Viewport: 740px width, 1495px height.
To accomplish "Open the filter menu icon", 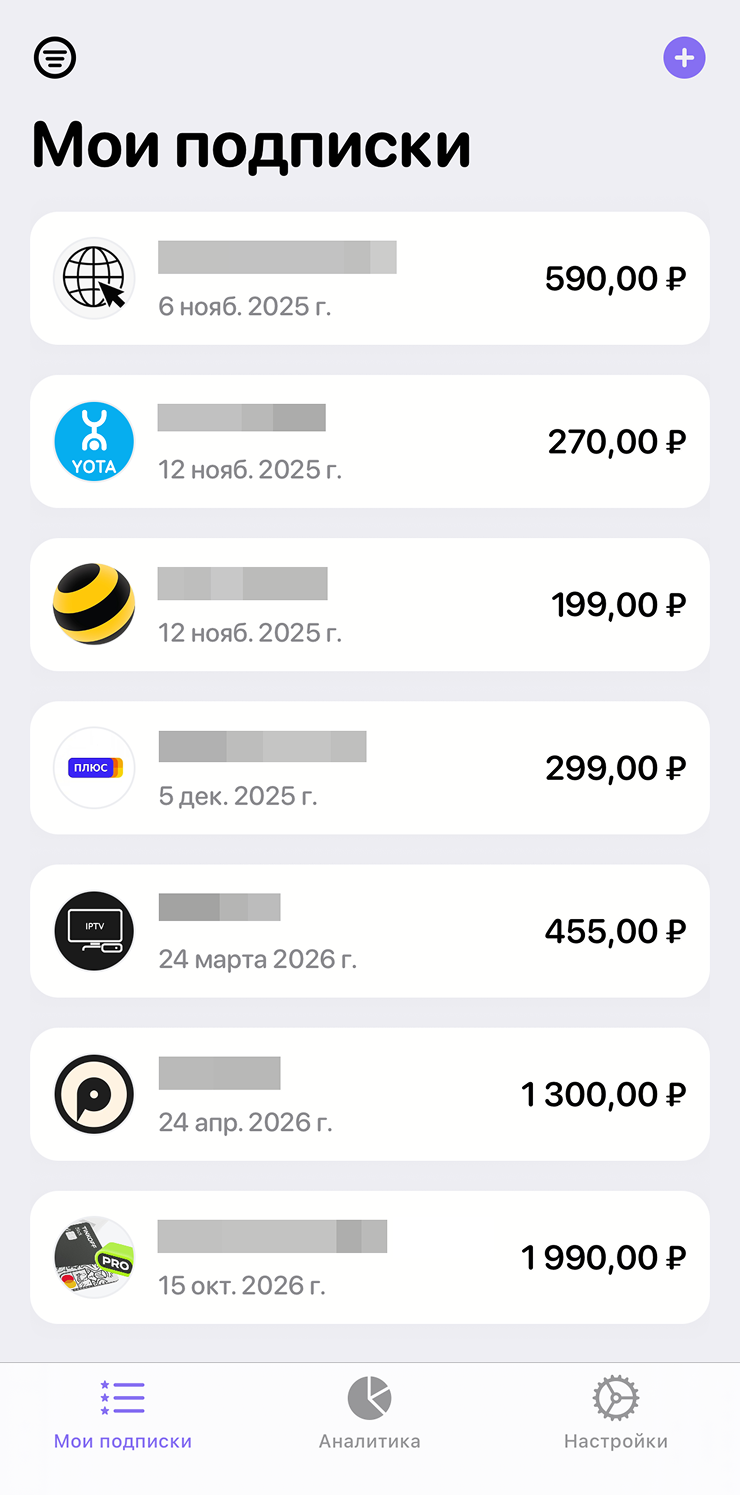I will pyautogui.click(x=55, y=58).
